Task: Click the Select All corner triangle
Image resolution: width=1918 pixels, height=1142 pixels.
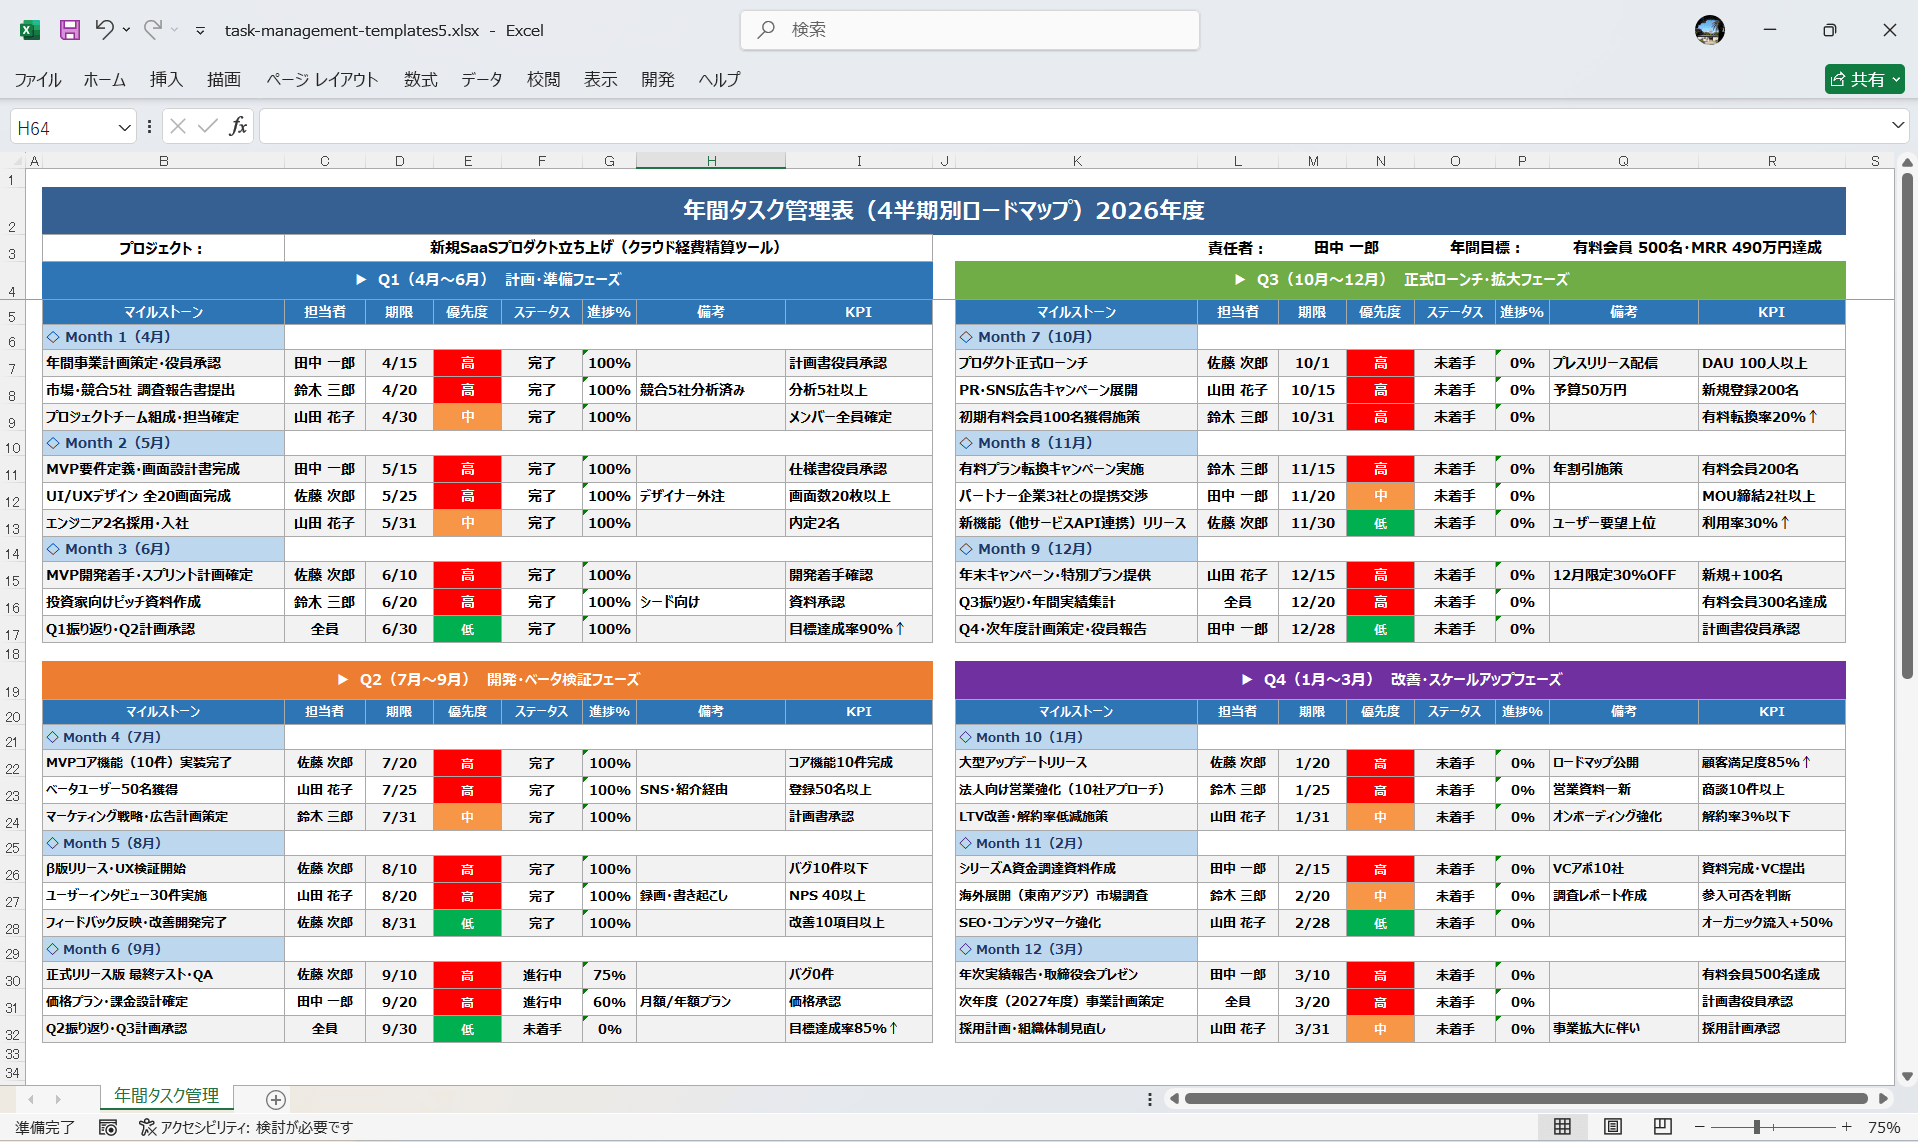Action: [x=16, y=160]
